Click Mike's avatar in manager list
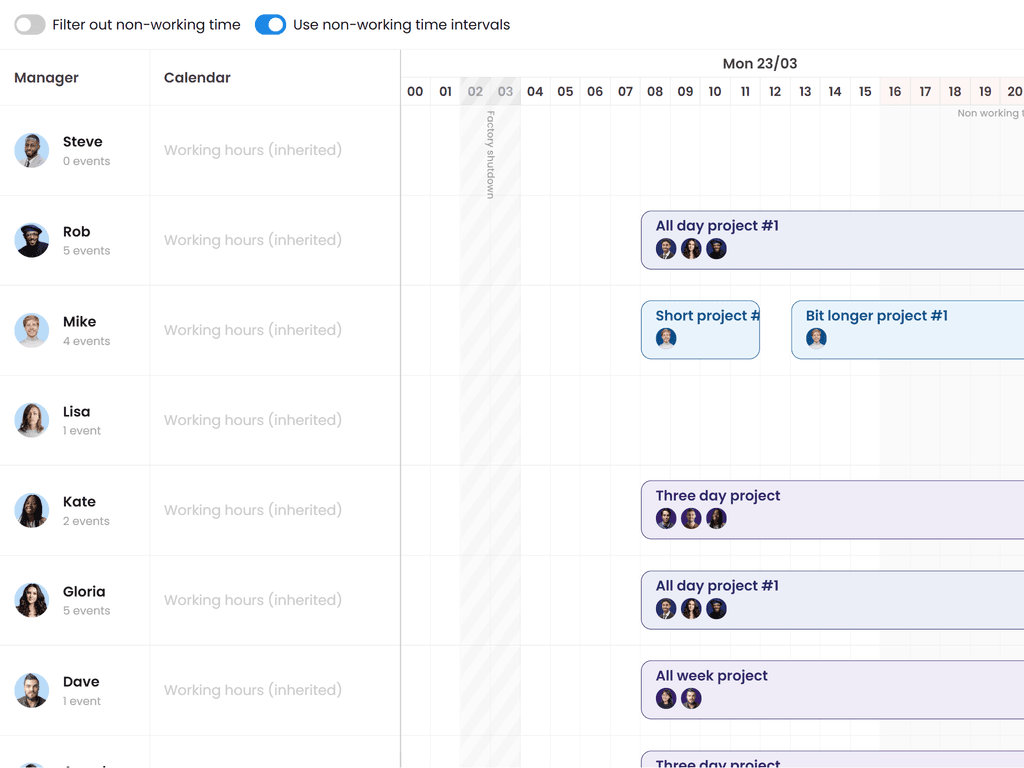The image size is (1024, 768). click(x=31, y=331)
